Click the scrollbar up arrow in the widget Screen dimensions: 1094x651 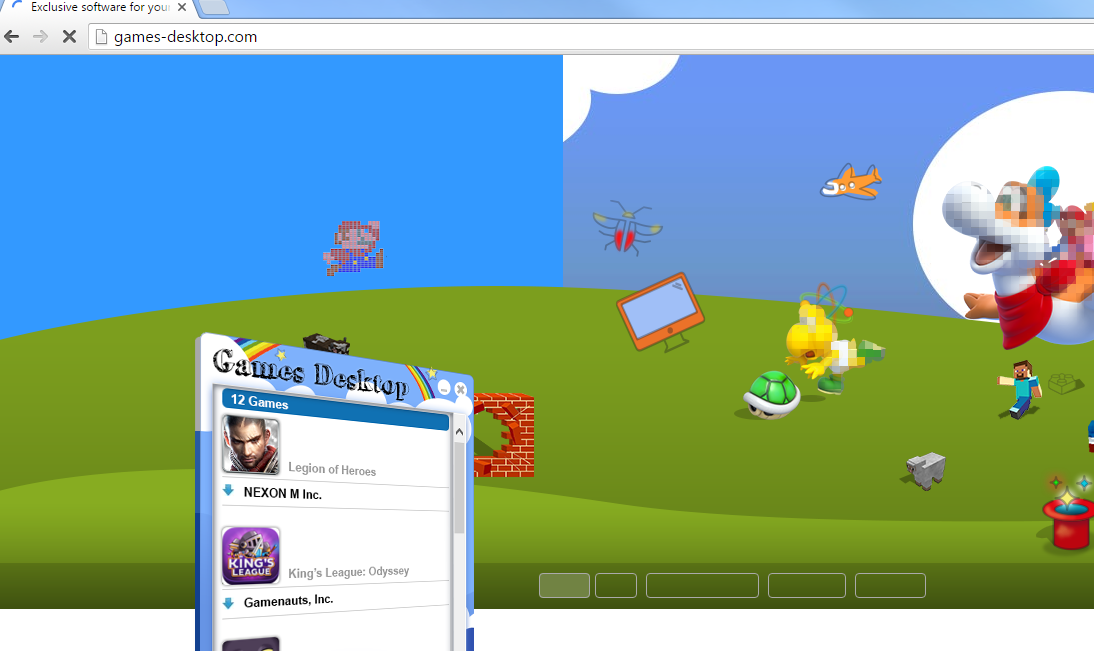click(459, 429)
